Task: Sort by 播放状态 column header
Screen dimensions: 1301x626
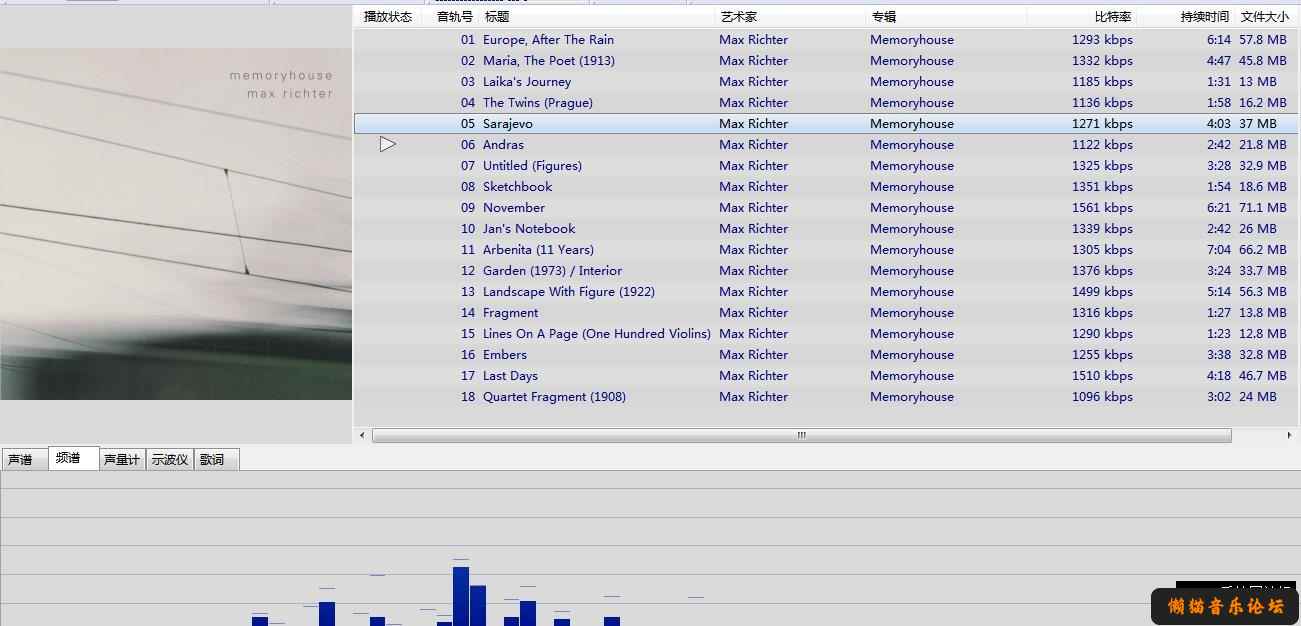Action: (388, 17)
